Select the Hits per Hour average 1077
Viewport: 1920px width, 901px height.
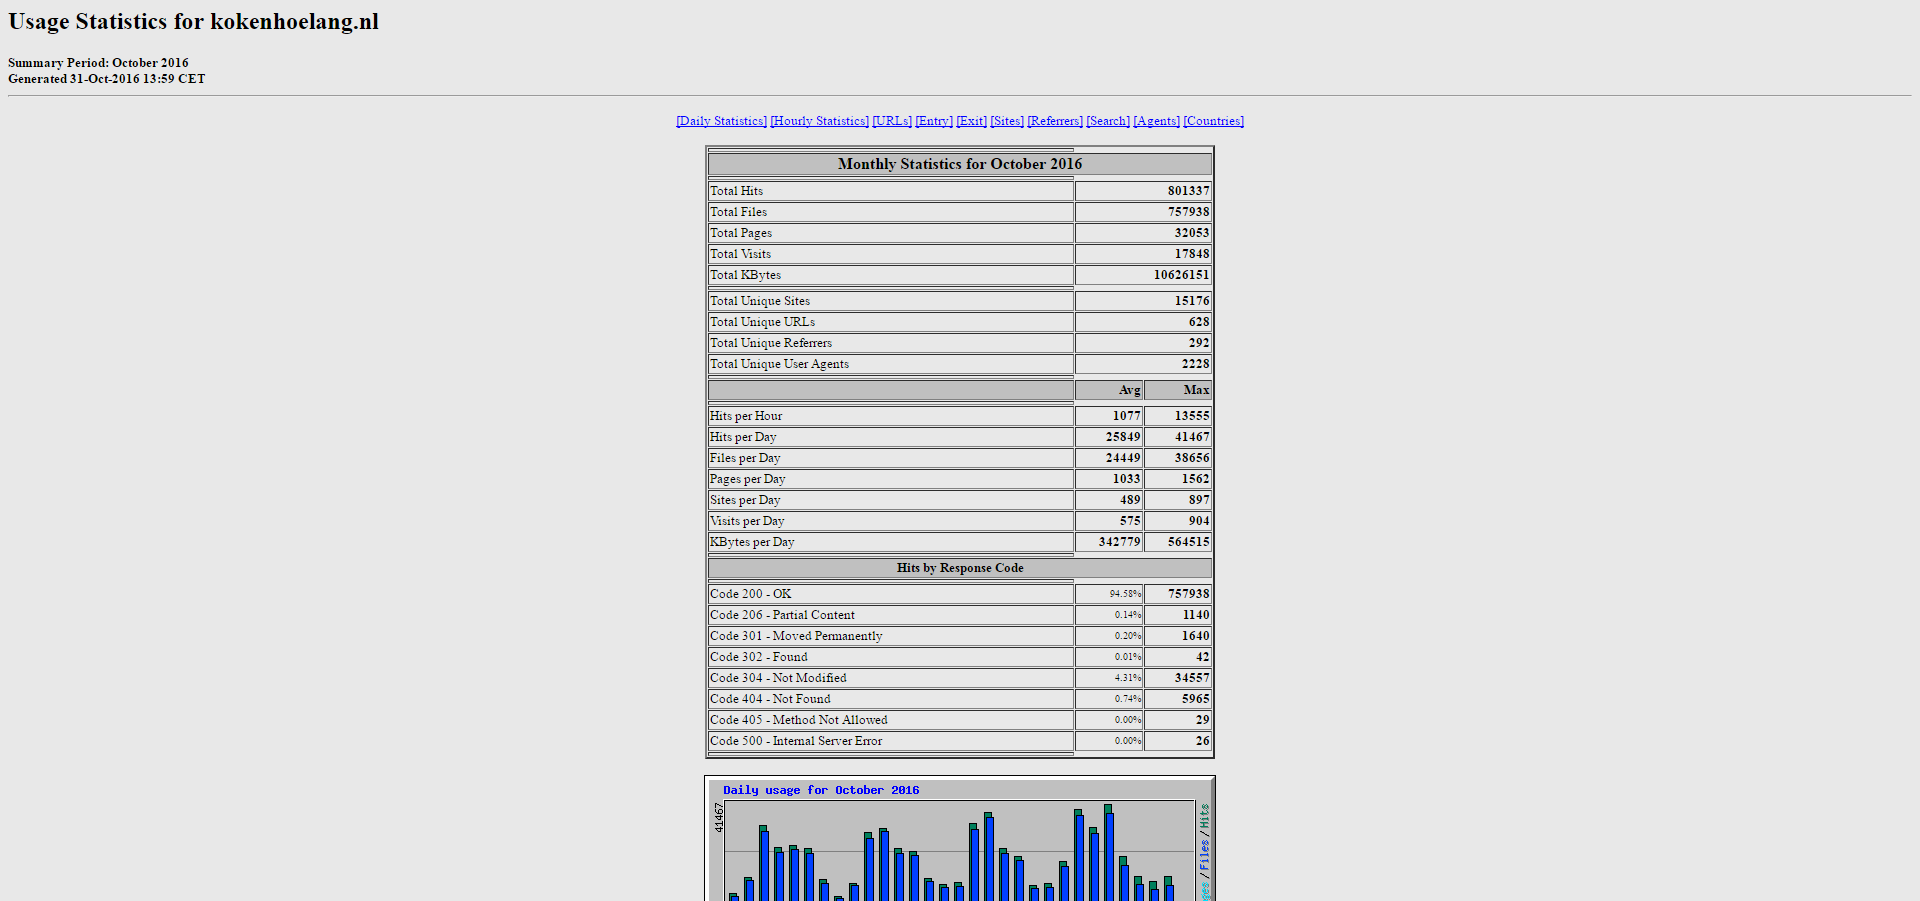(1126, 416)
